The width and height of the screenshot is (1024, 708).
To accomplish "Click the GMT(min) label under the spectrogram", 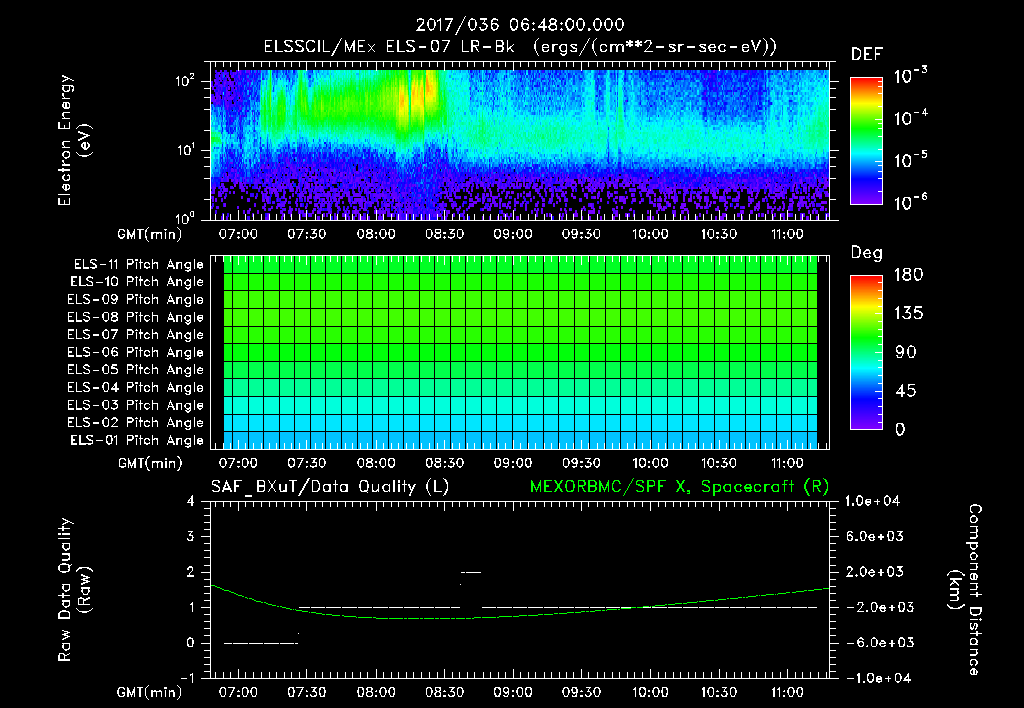I will coord(149,234).
